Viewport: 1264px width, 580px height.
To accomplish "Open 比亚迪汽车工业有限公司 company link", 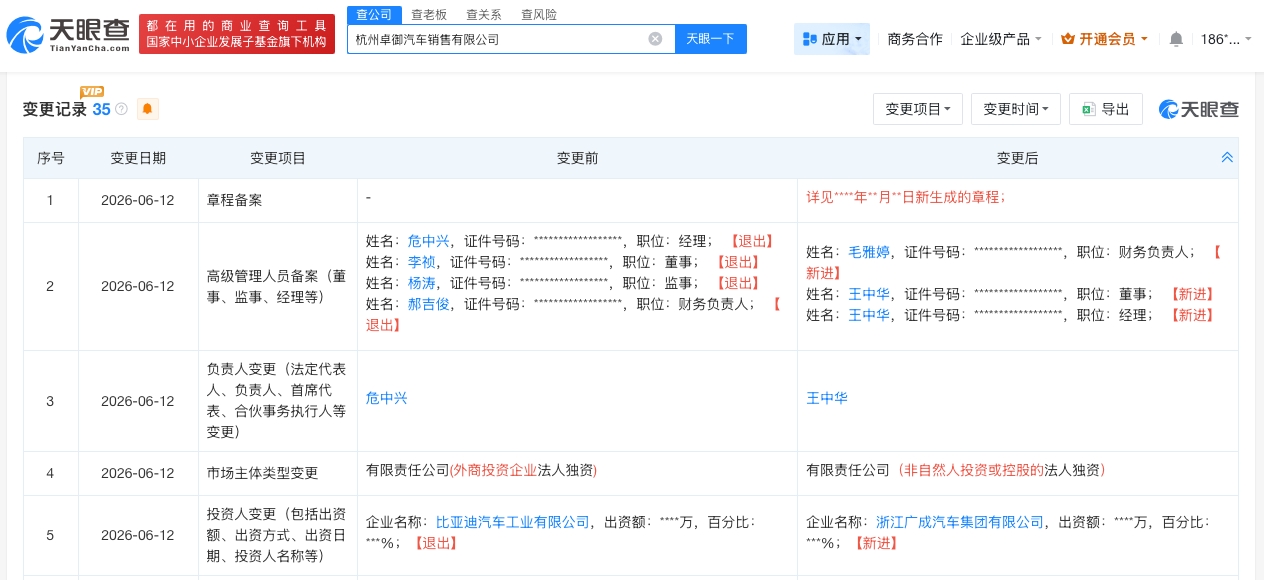I will click(x=513, y=522).
